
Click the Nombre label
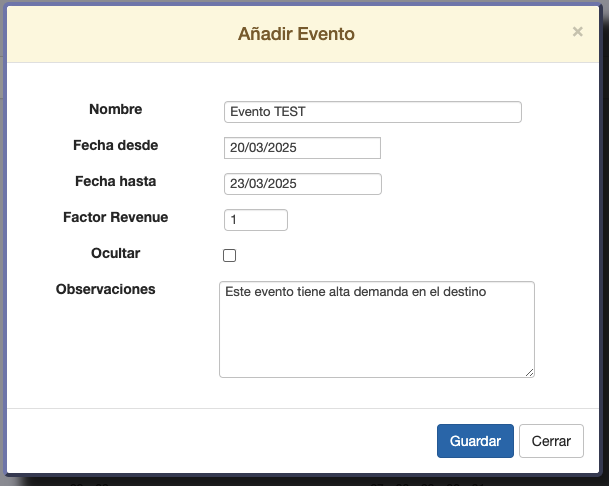(x=115, y=109)
